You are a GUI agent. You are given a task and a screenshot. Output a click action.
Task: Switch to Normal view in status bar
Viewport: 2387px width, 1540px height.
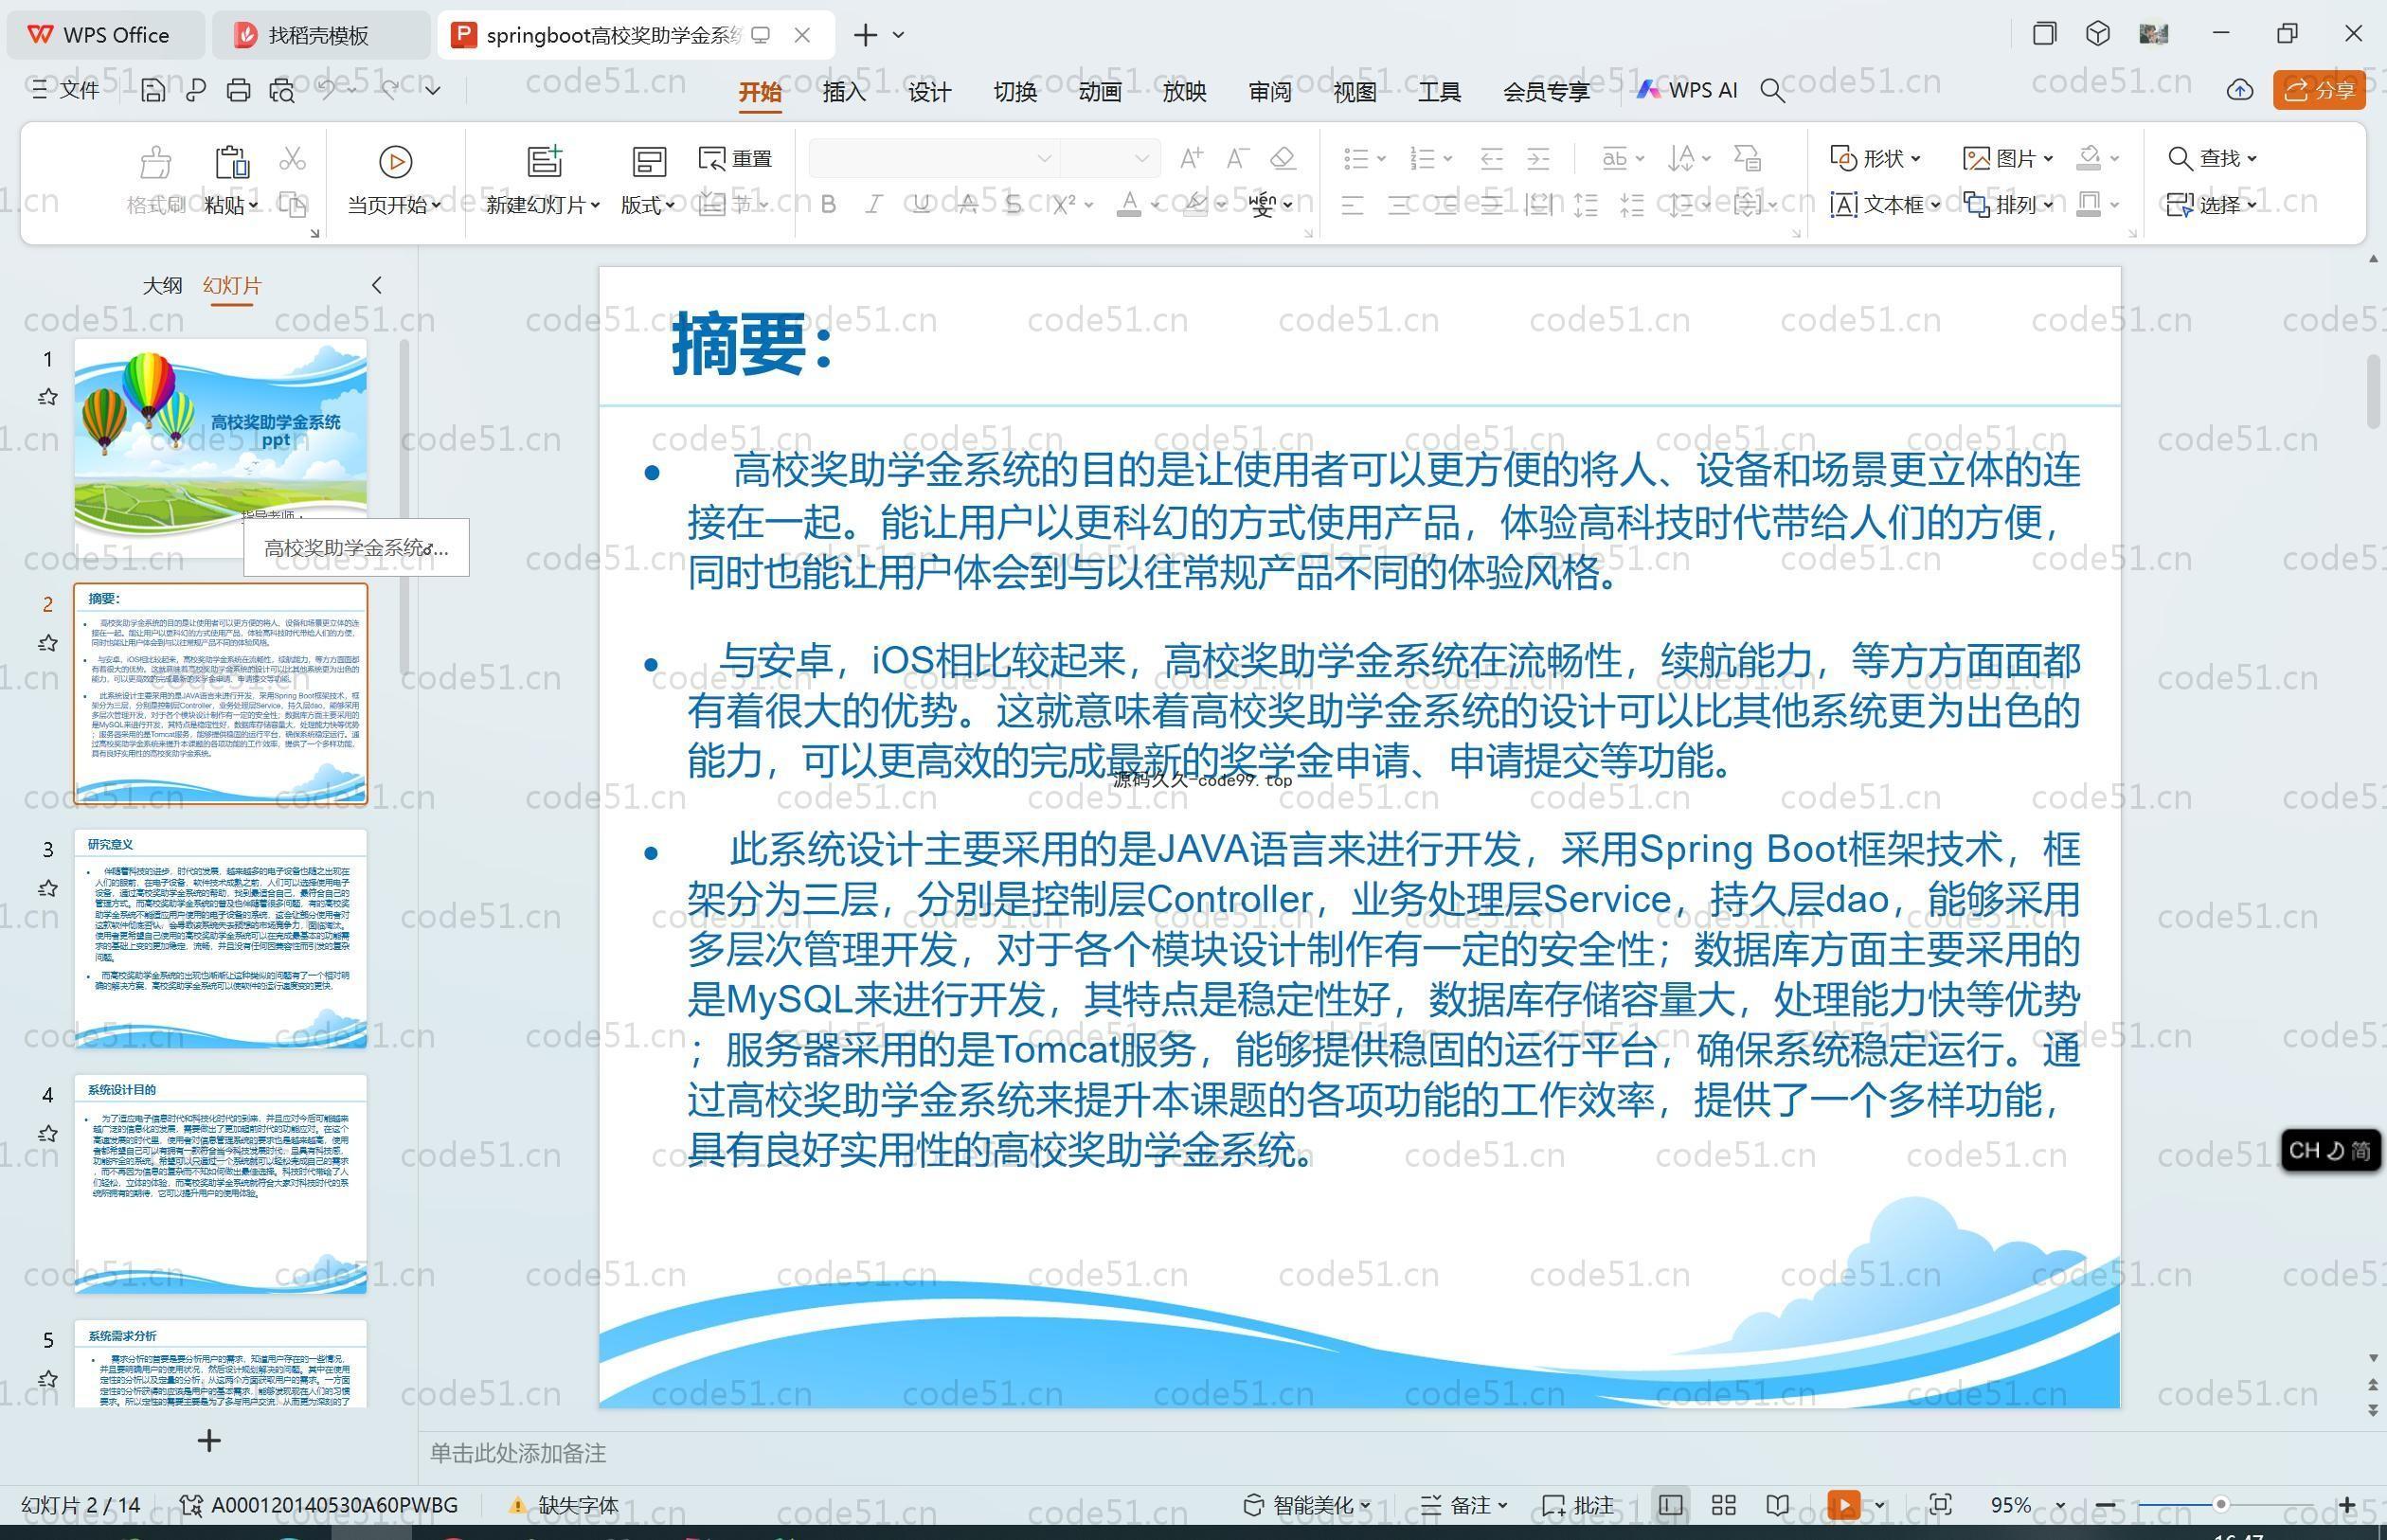coord(1670,1504)
